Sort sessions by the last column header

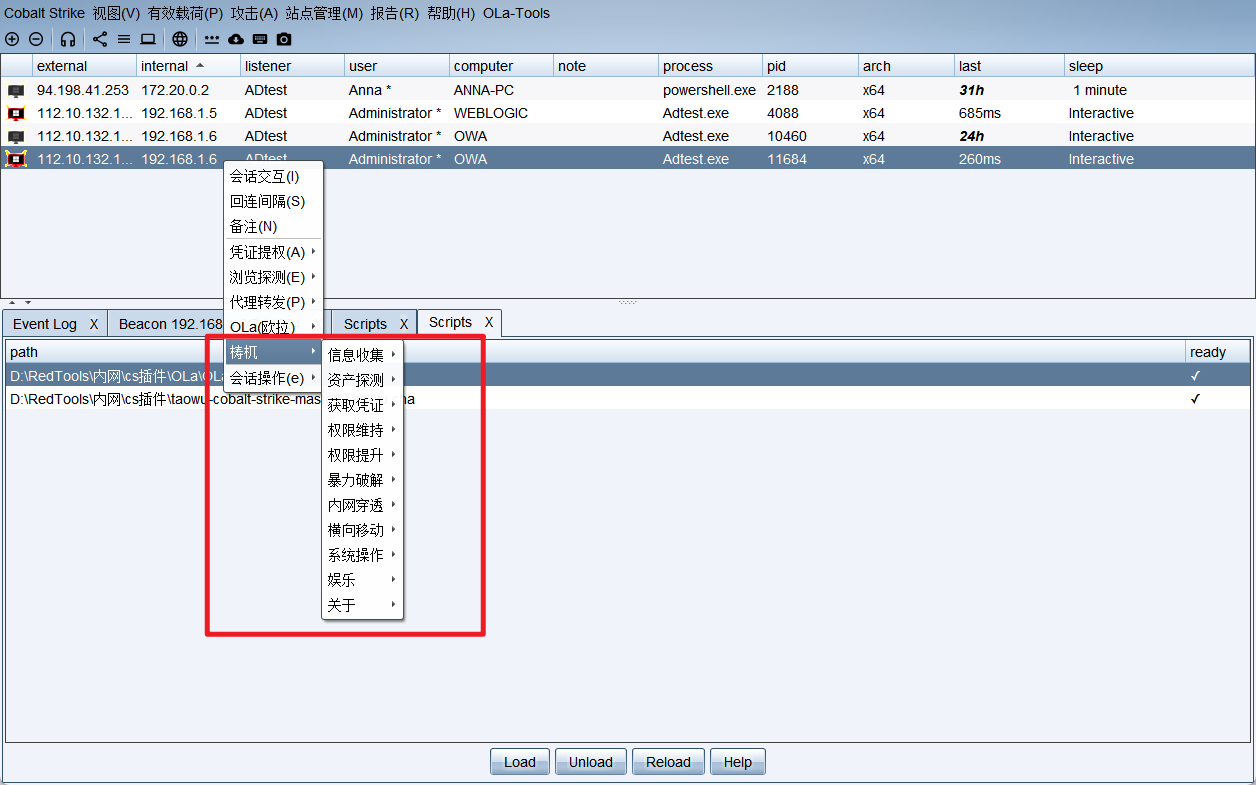[x=1009, y=66]
